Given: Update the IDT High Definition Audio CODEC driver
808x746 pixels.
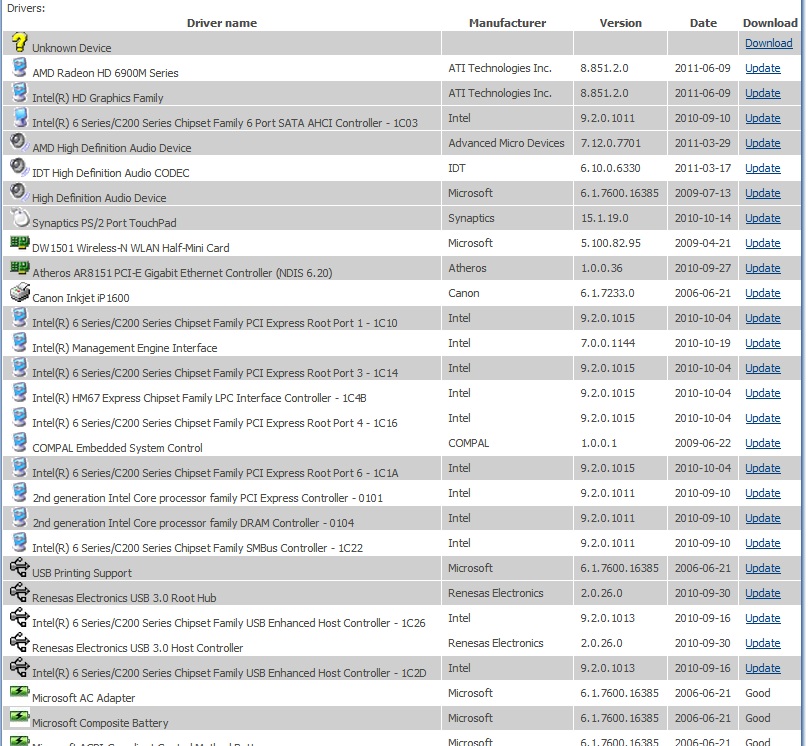Looking at the screenshot, I should click(x=763, y=168).
